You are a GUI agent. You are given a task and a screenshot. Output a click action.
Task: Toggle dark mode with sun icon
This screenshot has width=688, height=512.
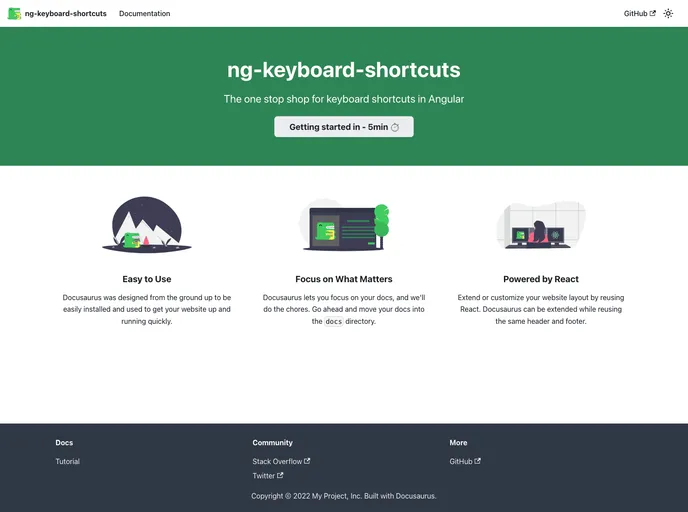click(x=668, y=14)
